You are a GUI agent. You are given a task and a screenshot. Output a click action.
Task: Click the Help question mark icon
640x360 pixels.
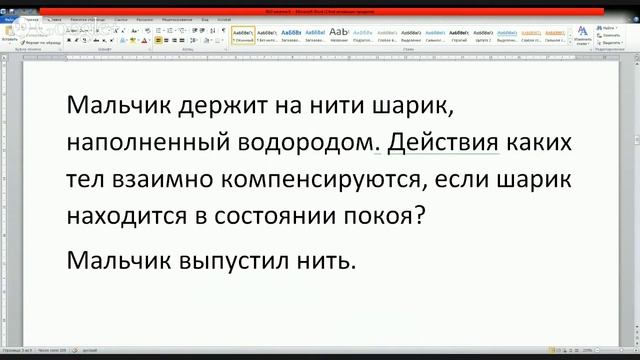[635, 19]
